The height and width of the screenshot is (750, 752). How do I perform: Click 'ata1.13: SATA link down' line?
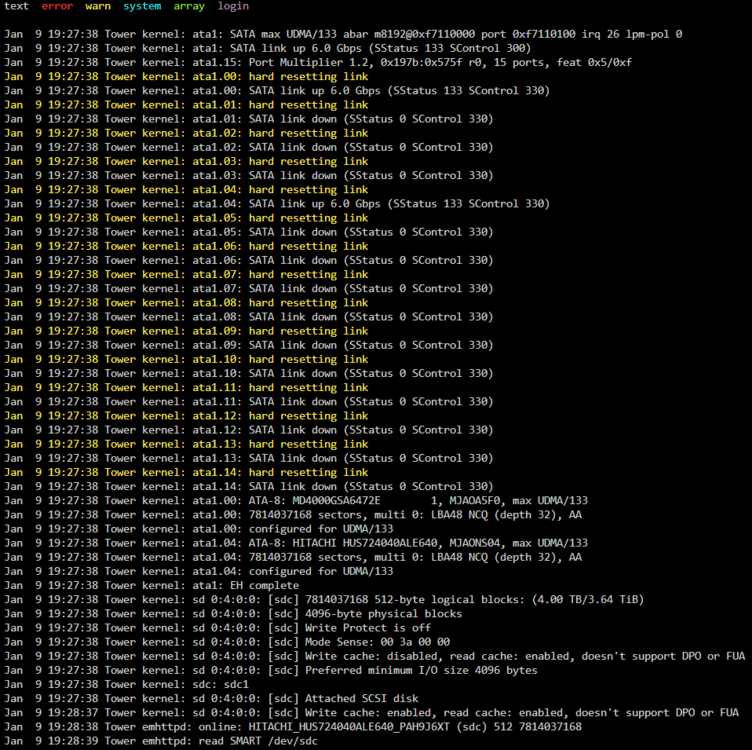click(x=248, y=458)
